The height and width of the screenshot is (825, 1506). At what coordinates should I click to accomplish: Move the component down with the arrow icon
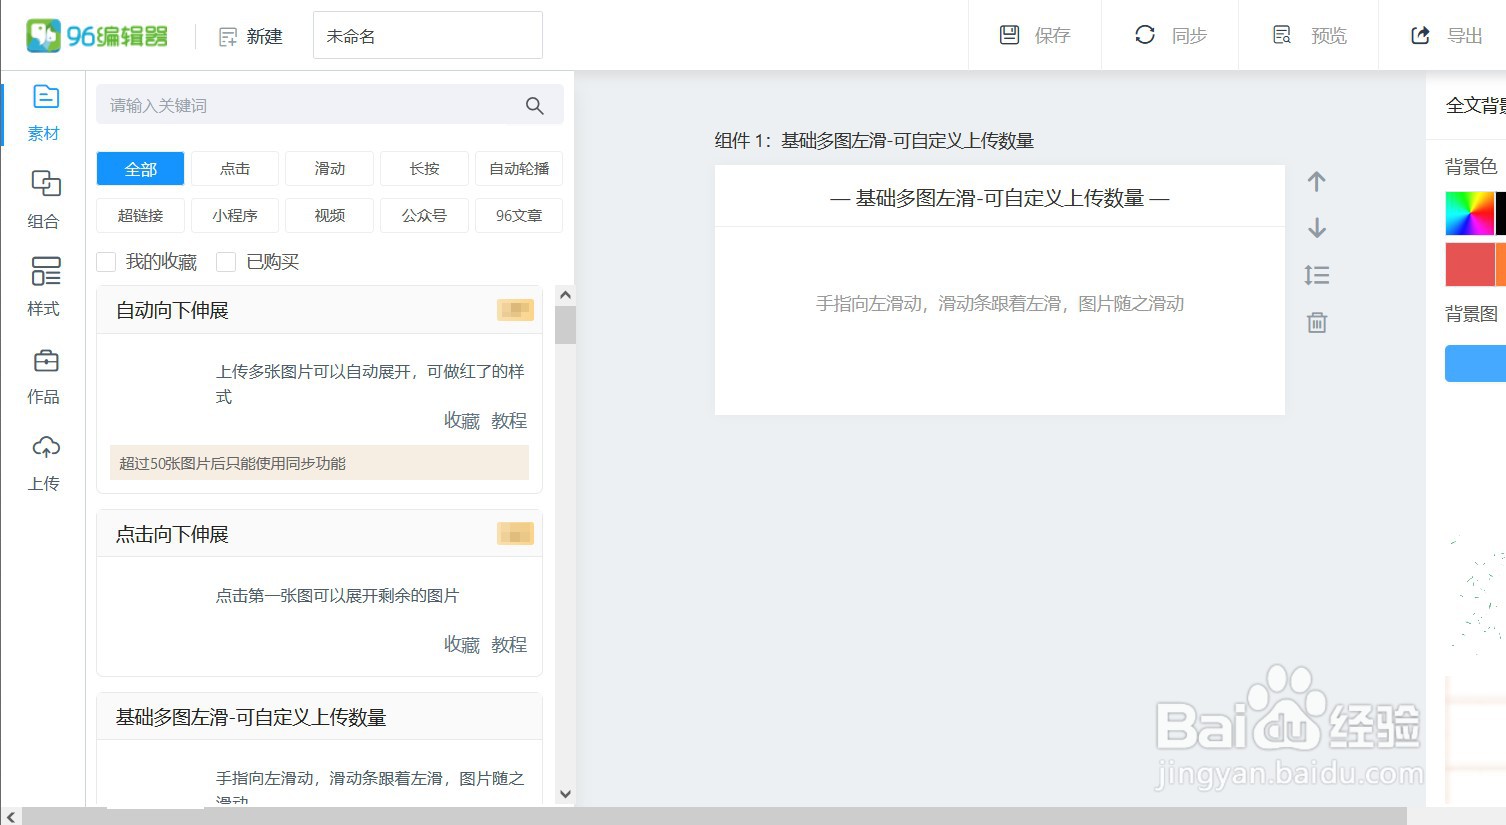click(1316, 228)
